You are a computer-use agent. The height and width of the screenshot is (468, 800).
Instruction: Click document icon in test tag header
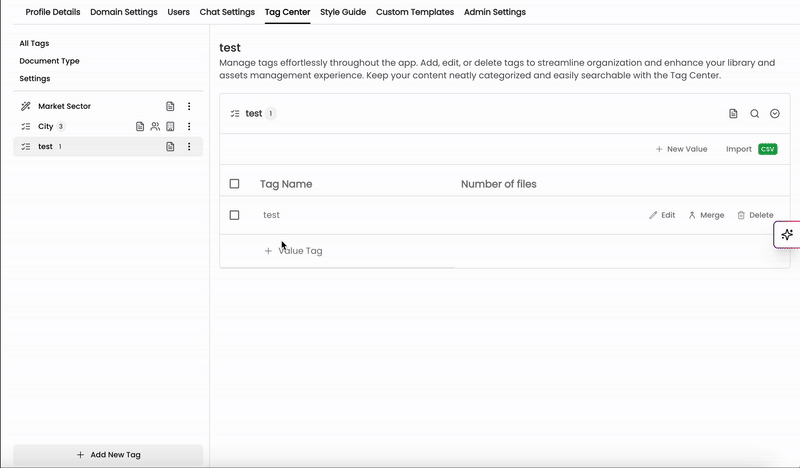733,114
